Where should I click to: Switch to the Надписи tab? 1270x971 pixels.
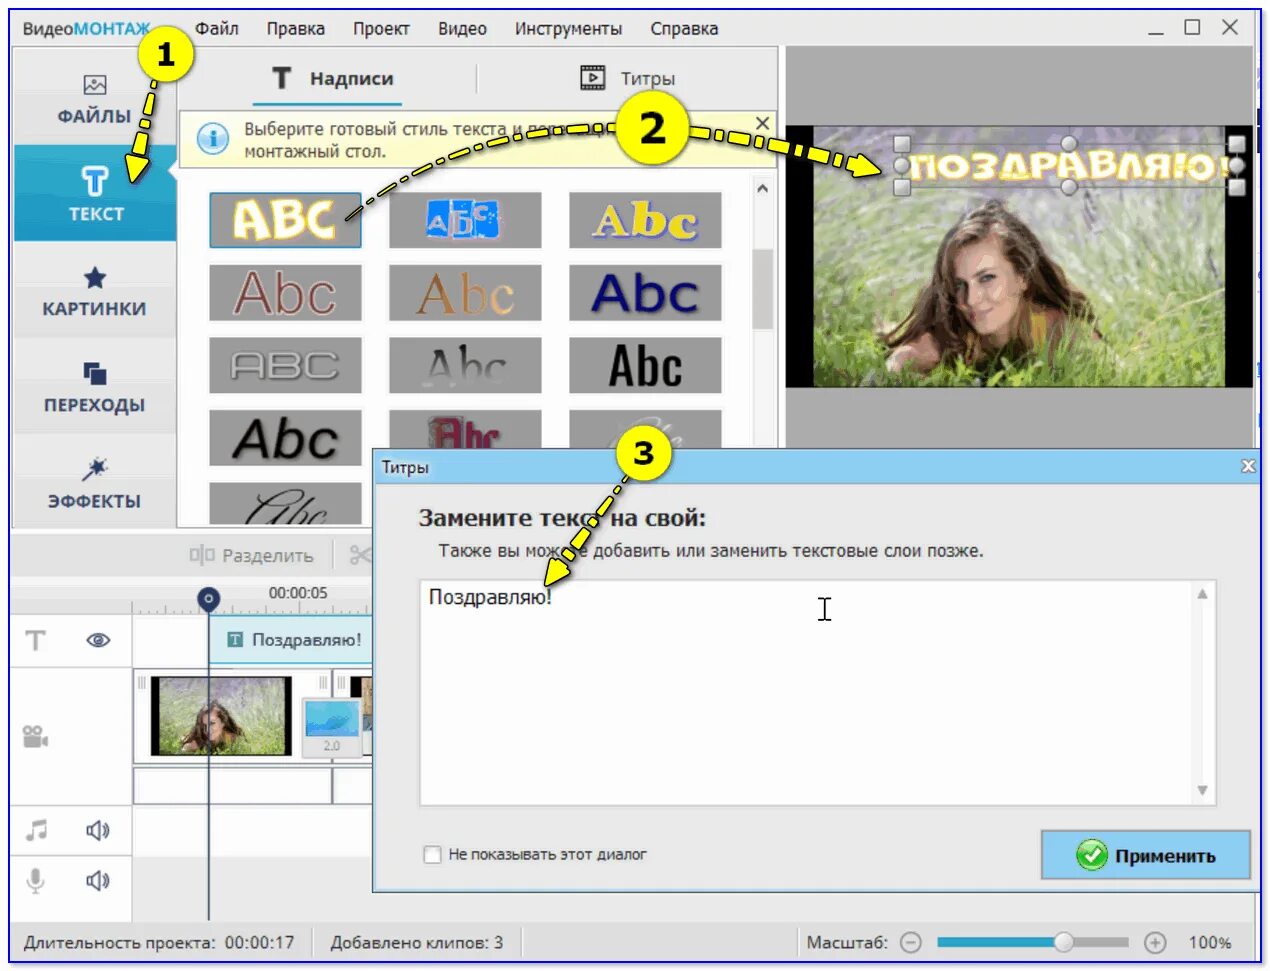(332, 78)
